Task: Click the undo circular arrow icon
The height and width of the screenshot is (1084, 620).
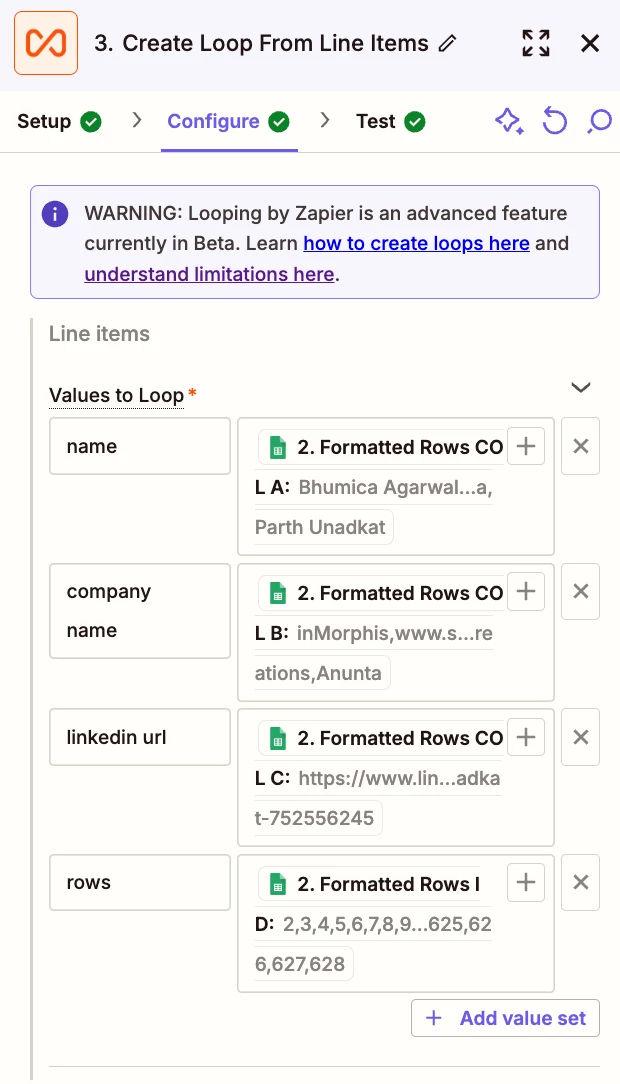Action: tap(554, 122)
